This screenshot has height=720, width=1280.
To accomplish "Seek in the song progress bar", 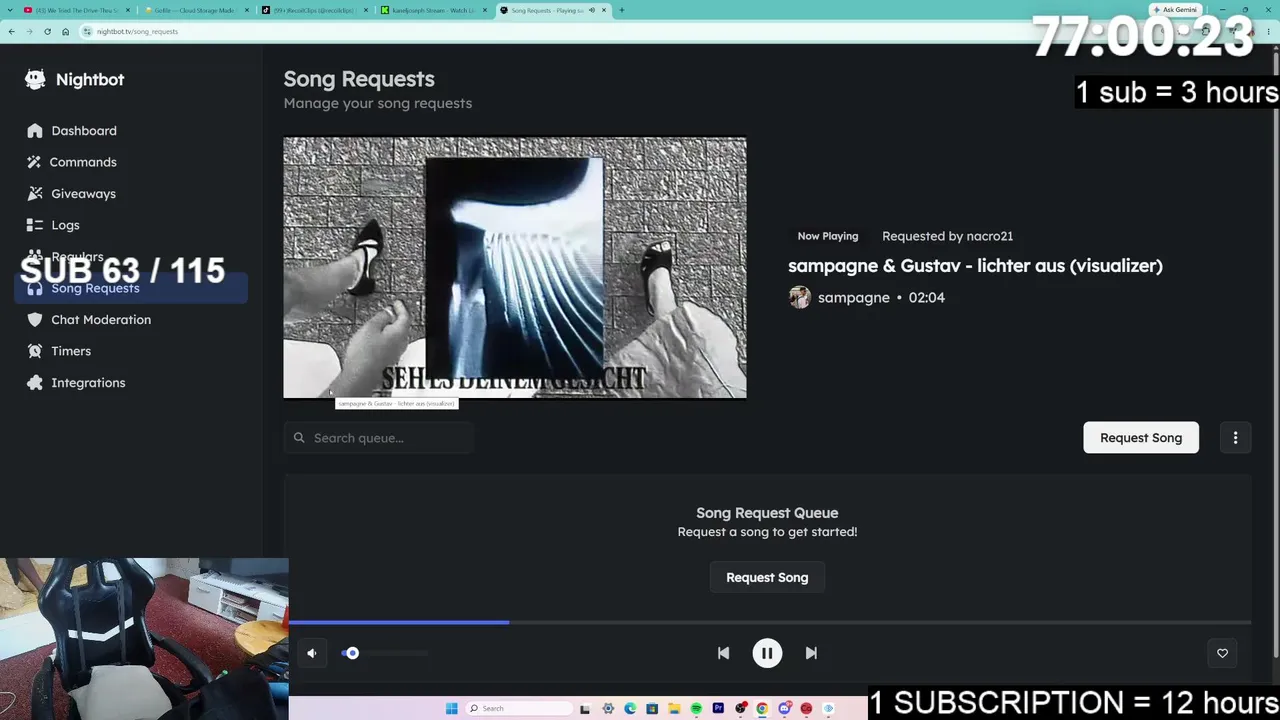I will (x=770, y=623).
